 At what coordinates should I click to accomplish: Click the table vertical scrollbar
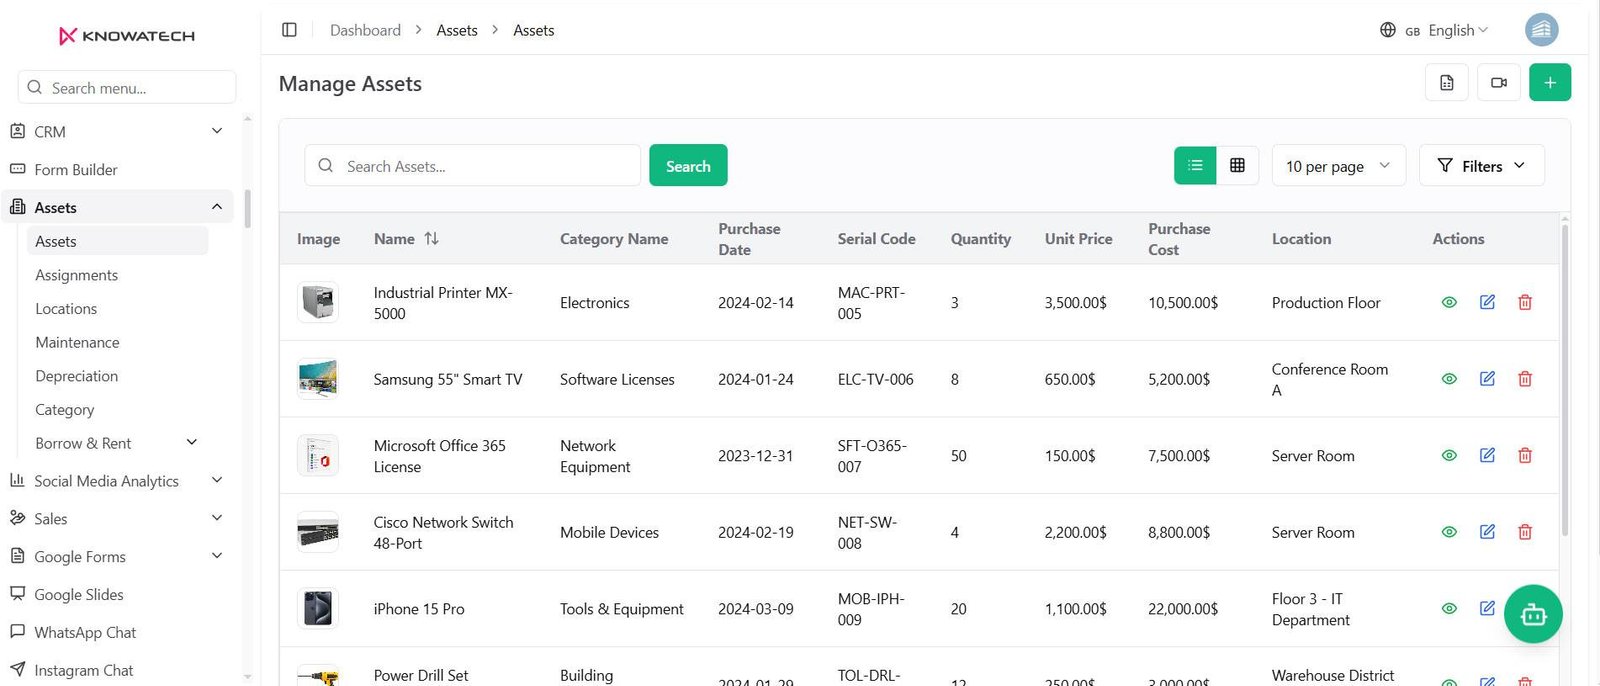1564,380
